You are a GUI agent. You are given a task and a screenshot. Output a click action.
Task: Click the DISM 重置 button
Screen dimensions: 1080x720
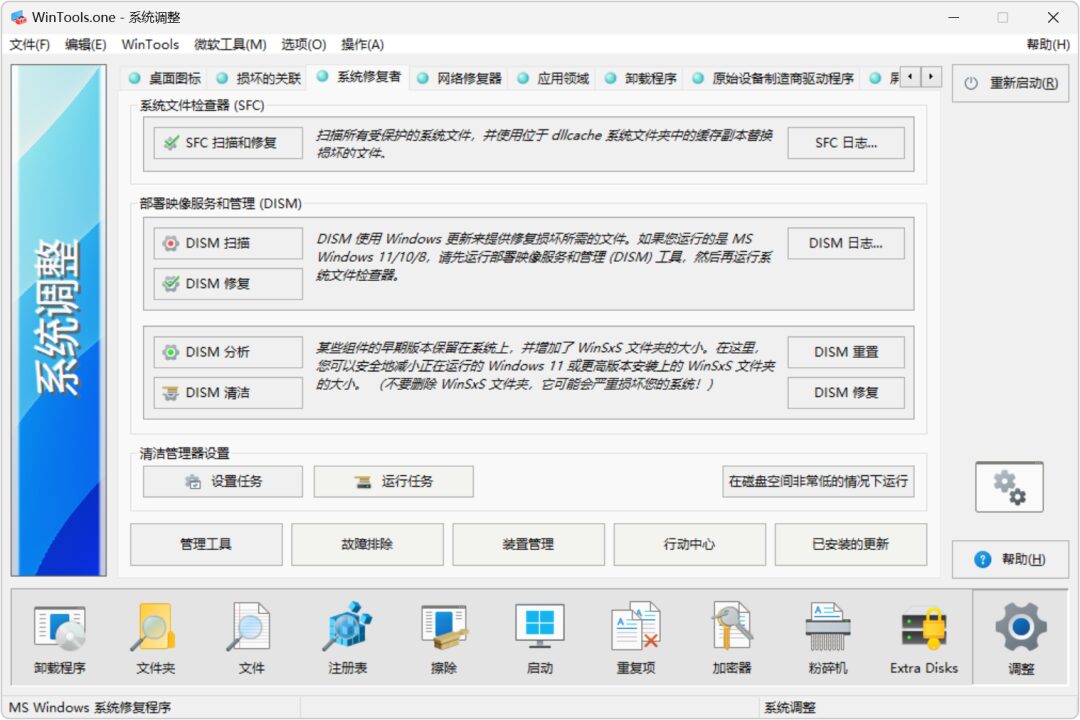[x=846, y=352]
